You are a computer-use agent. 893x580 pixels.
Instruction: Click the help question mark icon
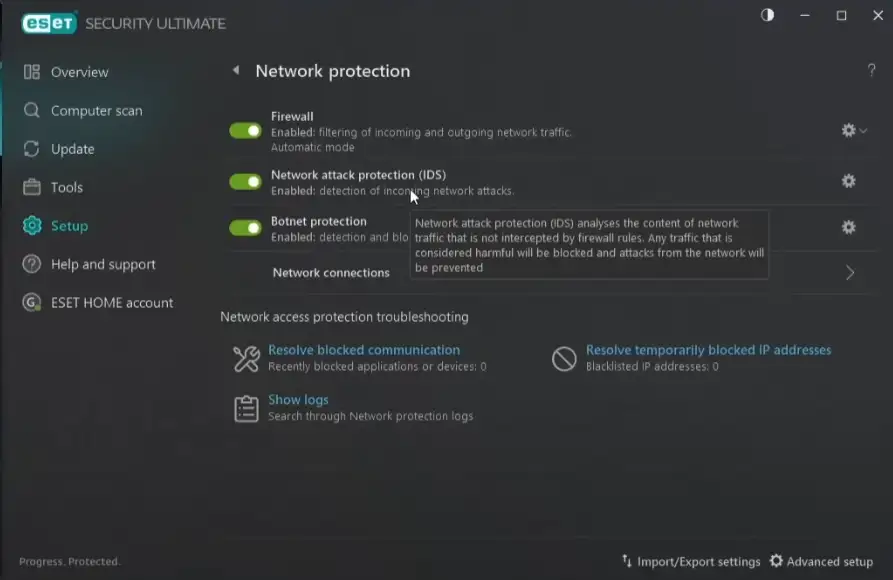(x=871, y=71)
